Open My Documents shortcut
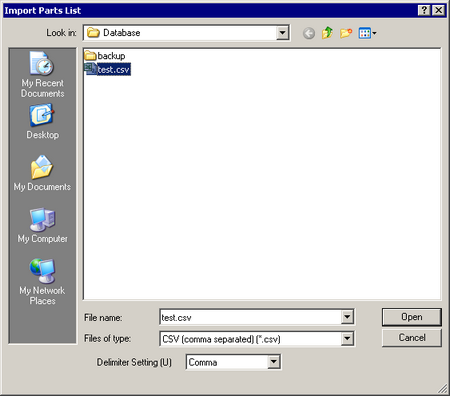Image resolution: width=450 pixels, height=396 pixels. 42,173
